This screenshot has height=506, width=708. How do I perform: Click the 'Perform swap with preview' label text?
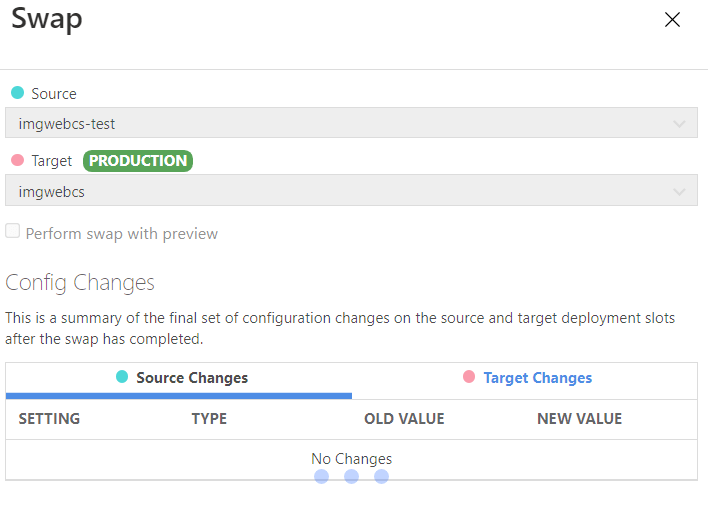pos(121,234)
